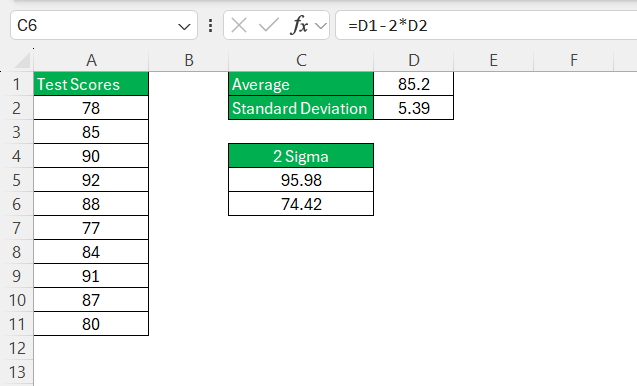The image size is (637, 386).
Task: Click cell with score 92
Action: click(91, 180)
